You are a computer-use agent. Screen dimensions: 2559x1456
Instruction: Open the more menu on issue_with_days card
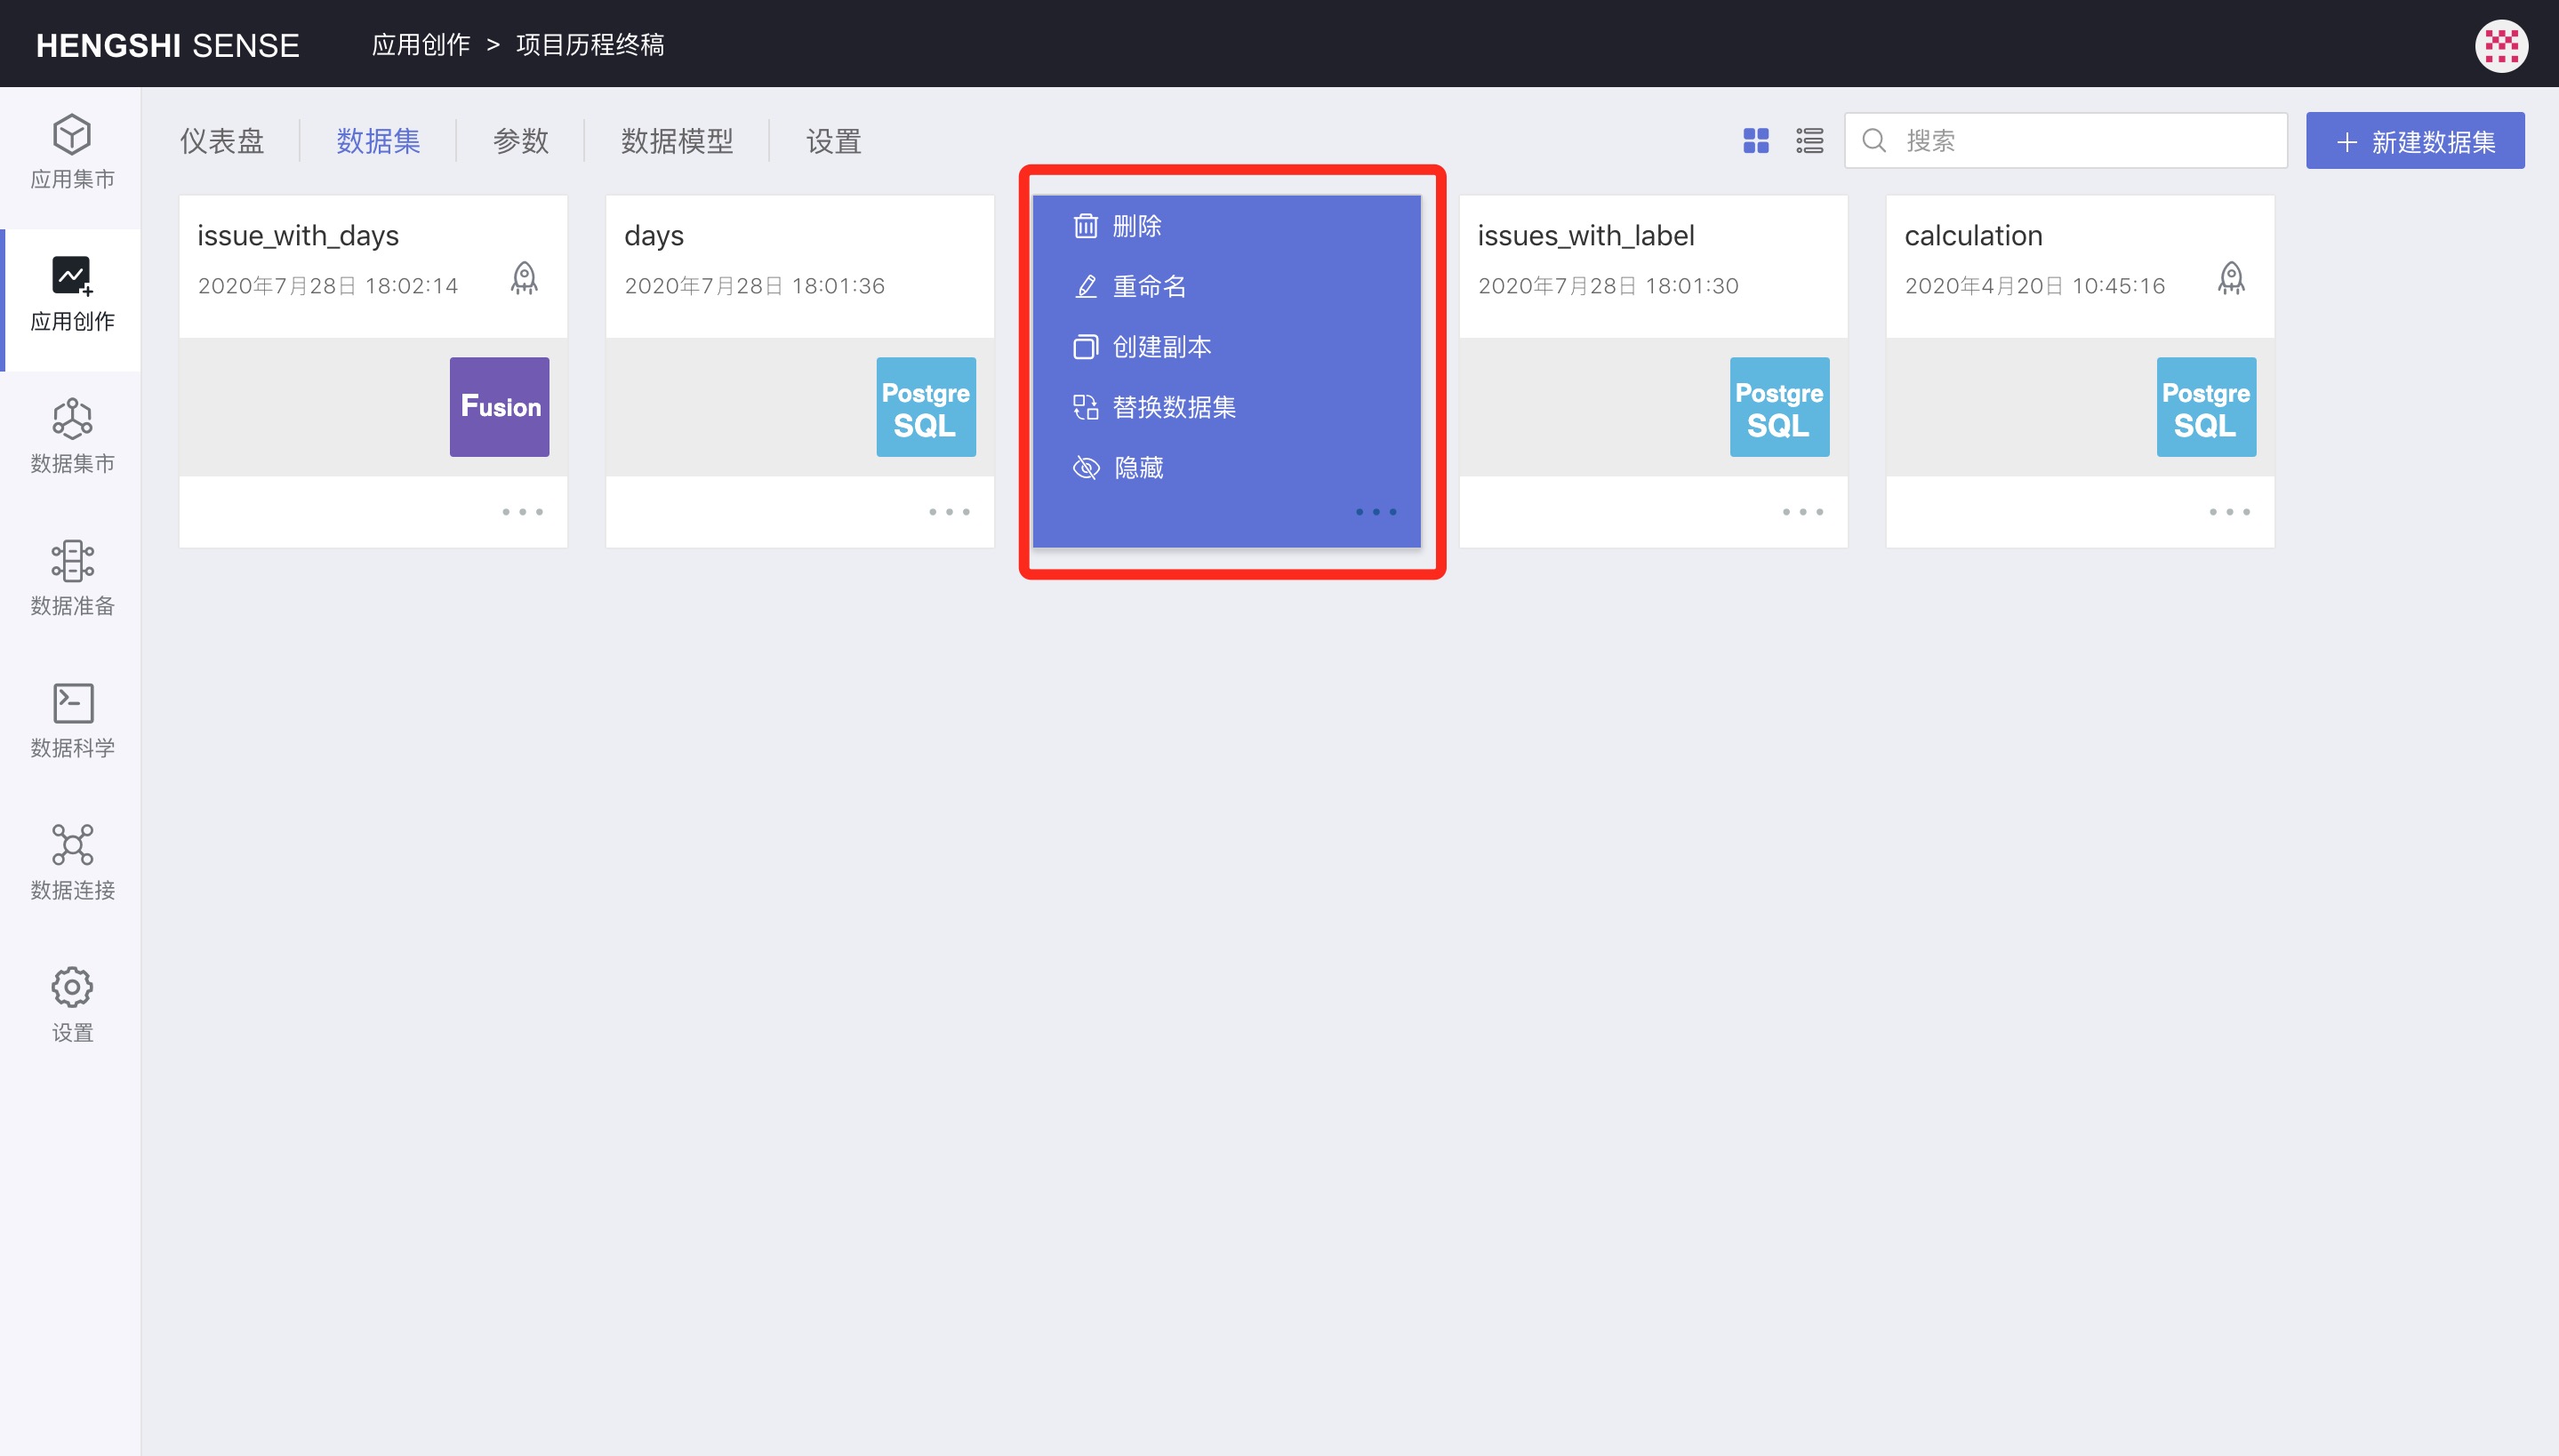click(x=522, y=512)
